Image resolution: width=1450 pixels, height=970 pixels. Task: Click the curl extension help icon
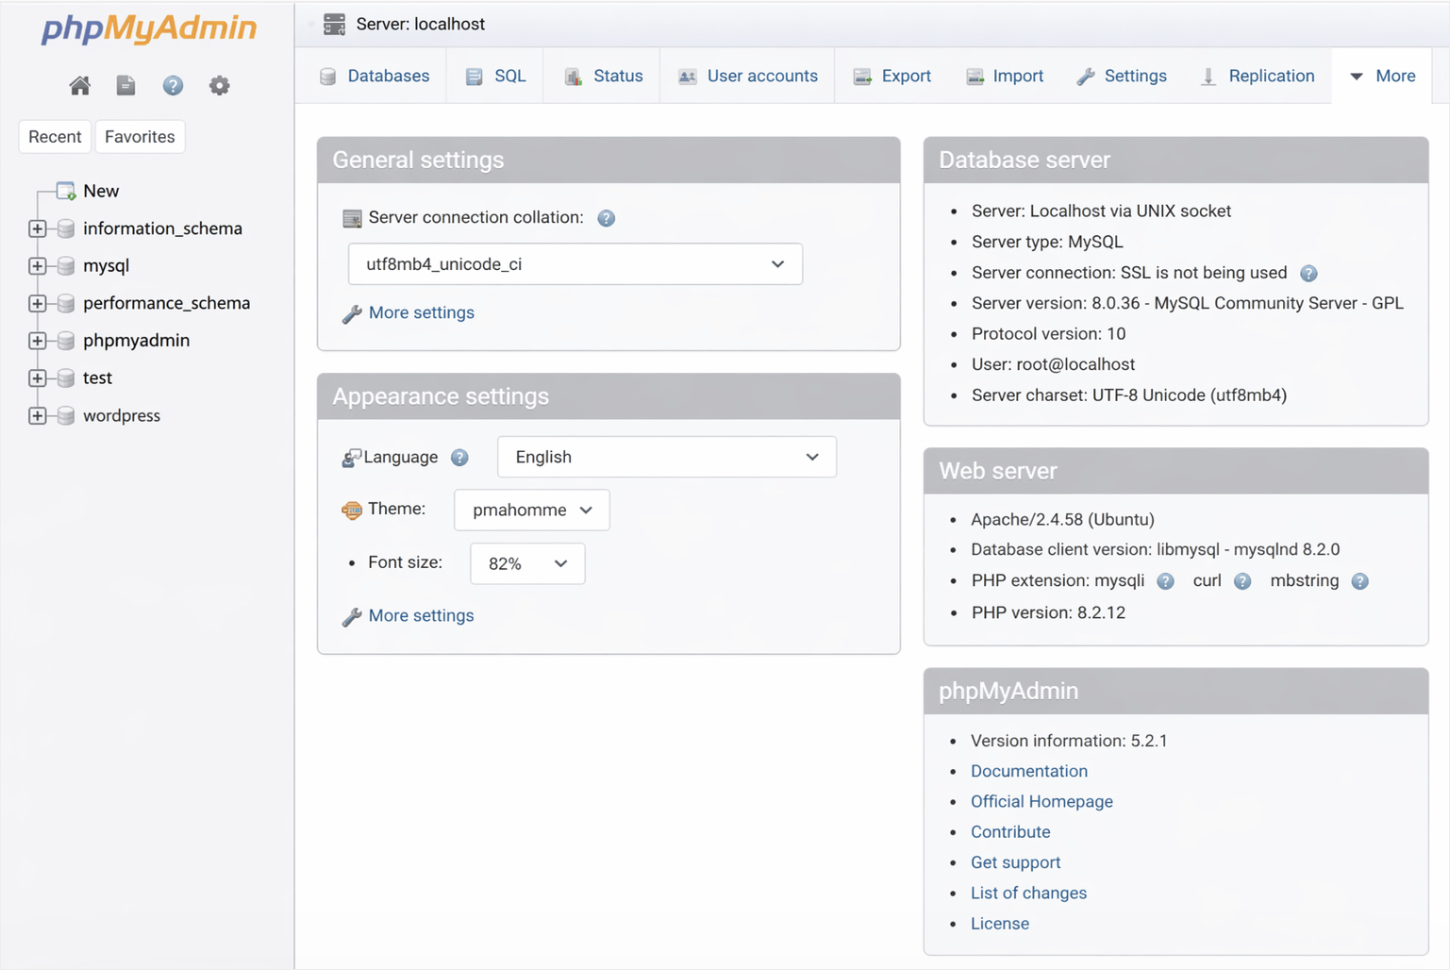click(1242, 580)
